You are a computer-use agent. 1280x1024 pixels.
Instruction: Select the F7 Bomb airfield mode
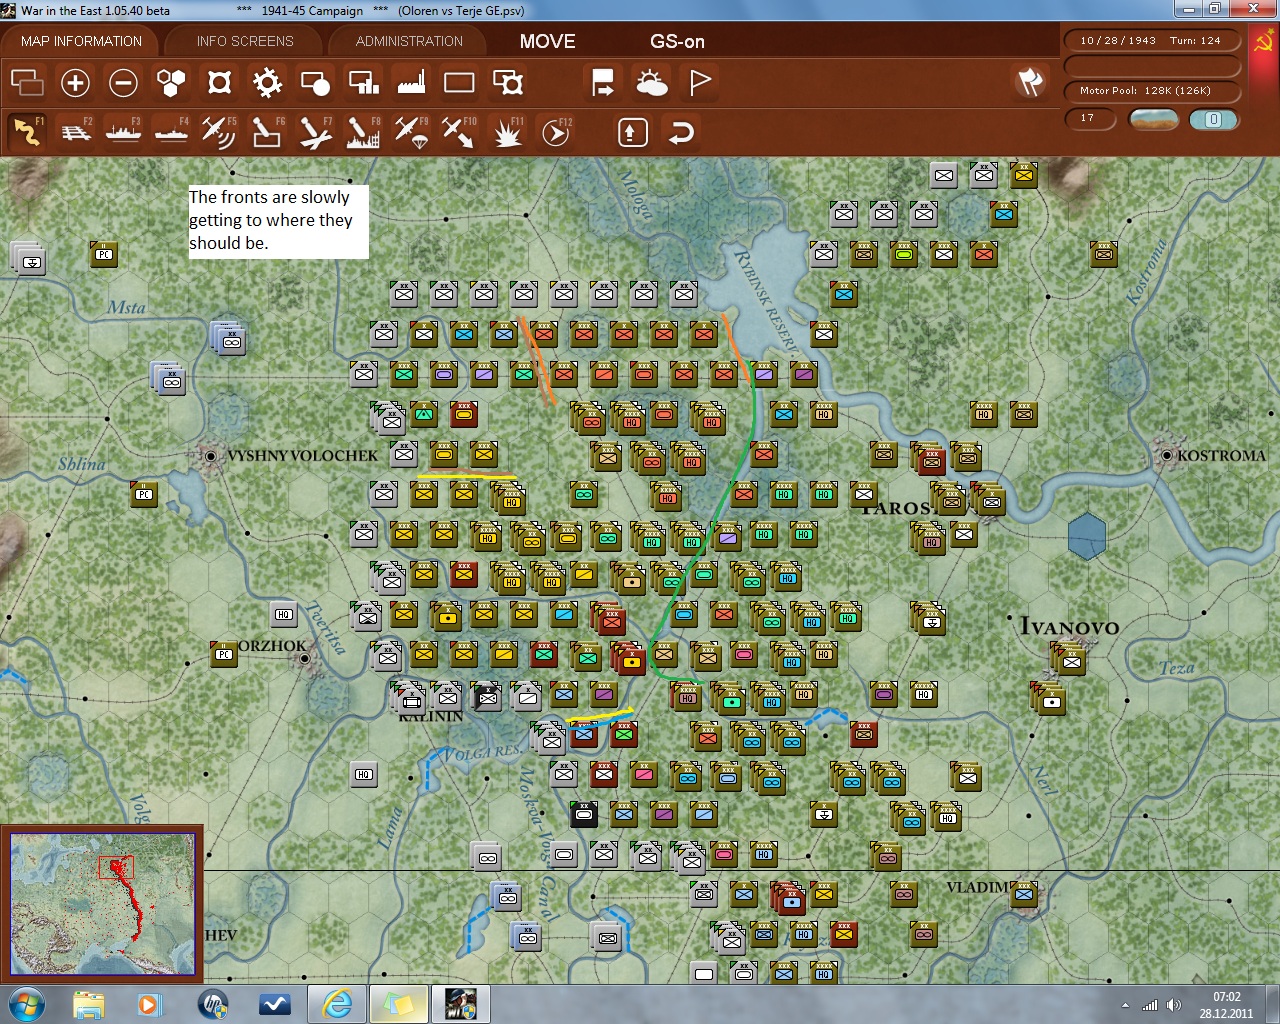314,131
